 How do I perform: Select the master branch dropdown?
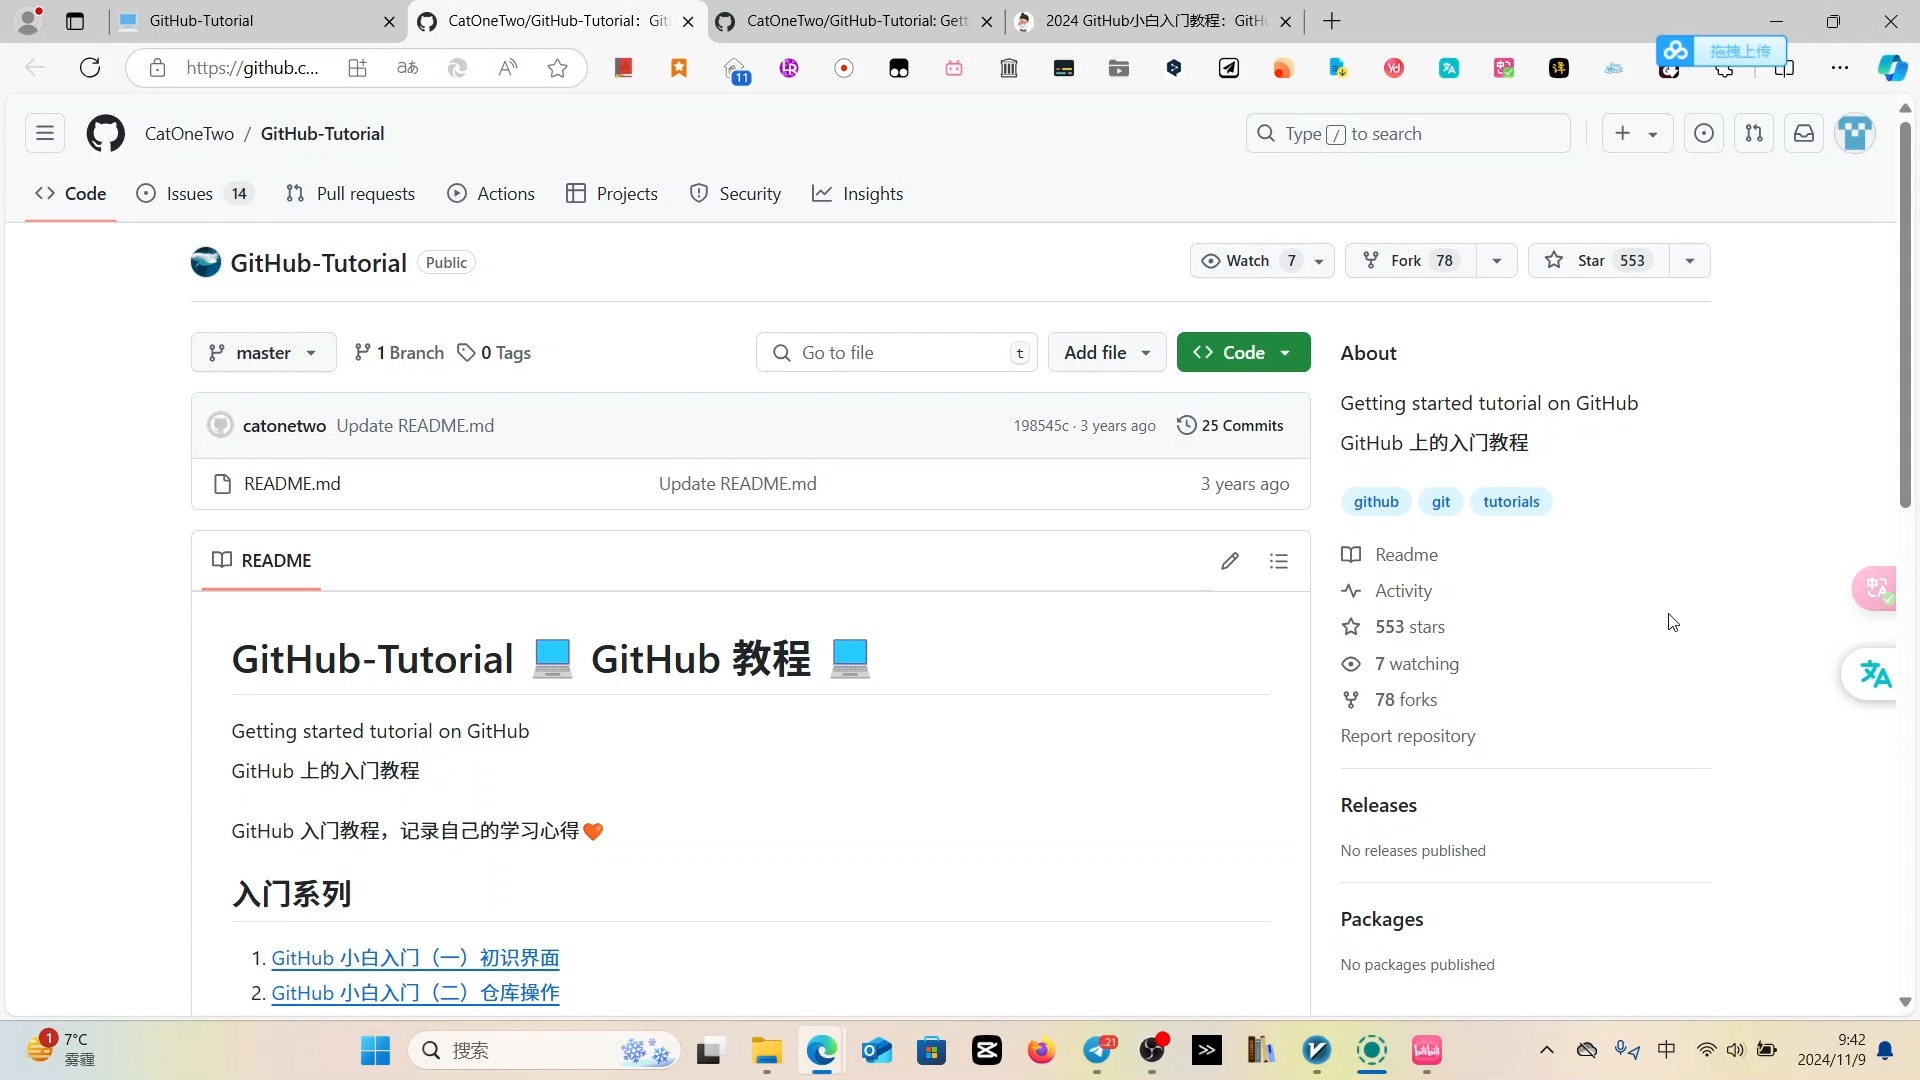[x=262, y=352]
